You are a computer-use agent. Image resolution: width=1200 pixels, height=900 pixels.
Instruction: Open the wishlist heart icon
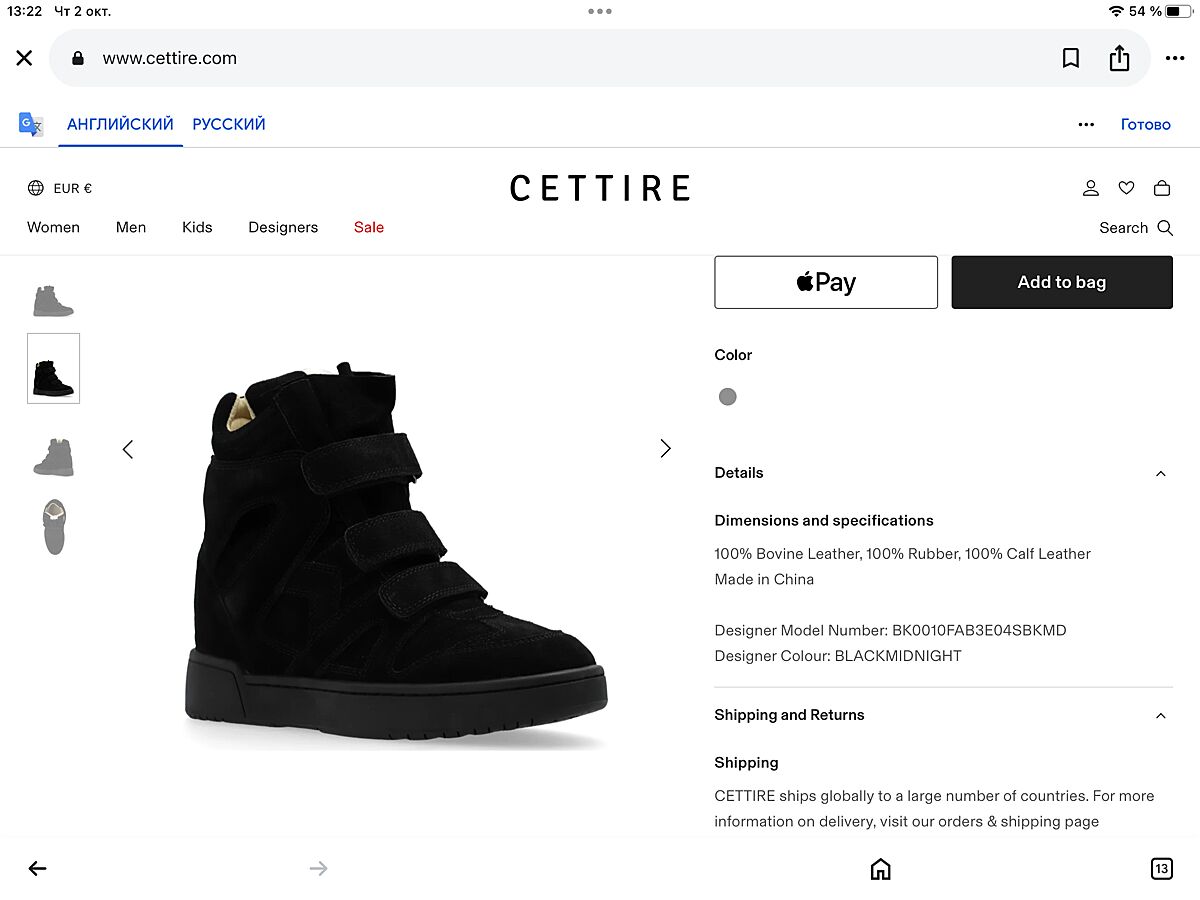tap(1126, 188)
